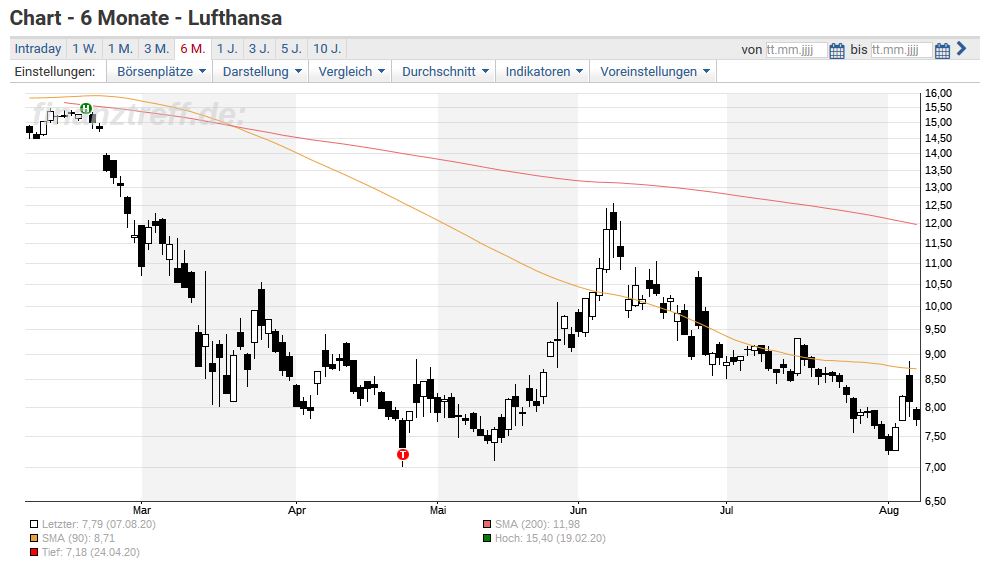This screenshot has width=994, height=573.
Task: Click the 'Chart - 6 Monate - Lufthansa' heading
Action: click(146, 18)
